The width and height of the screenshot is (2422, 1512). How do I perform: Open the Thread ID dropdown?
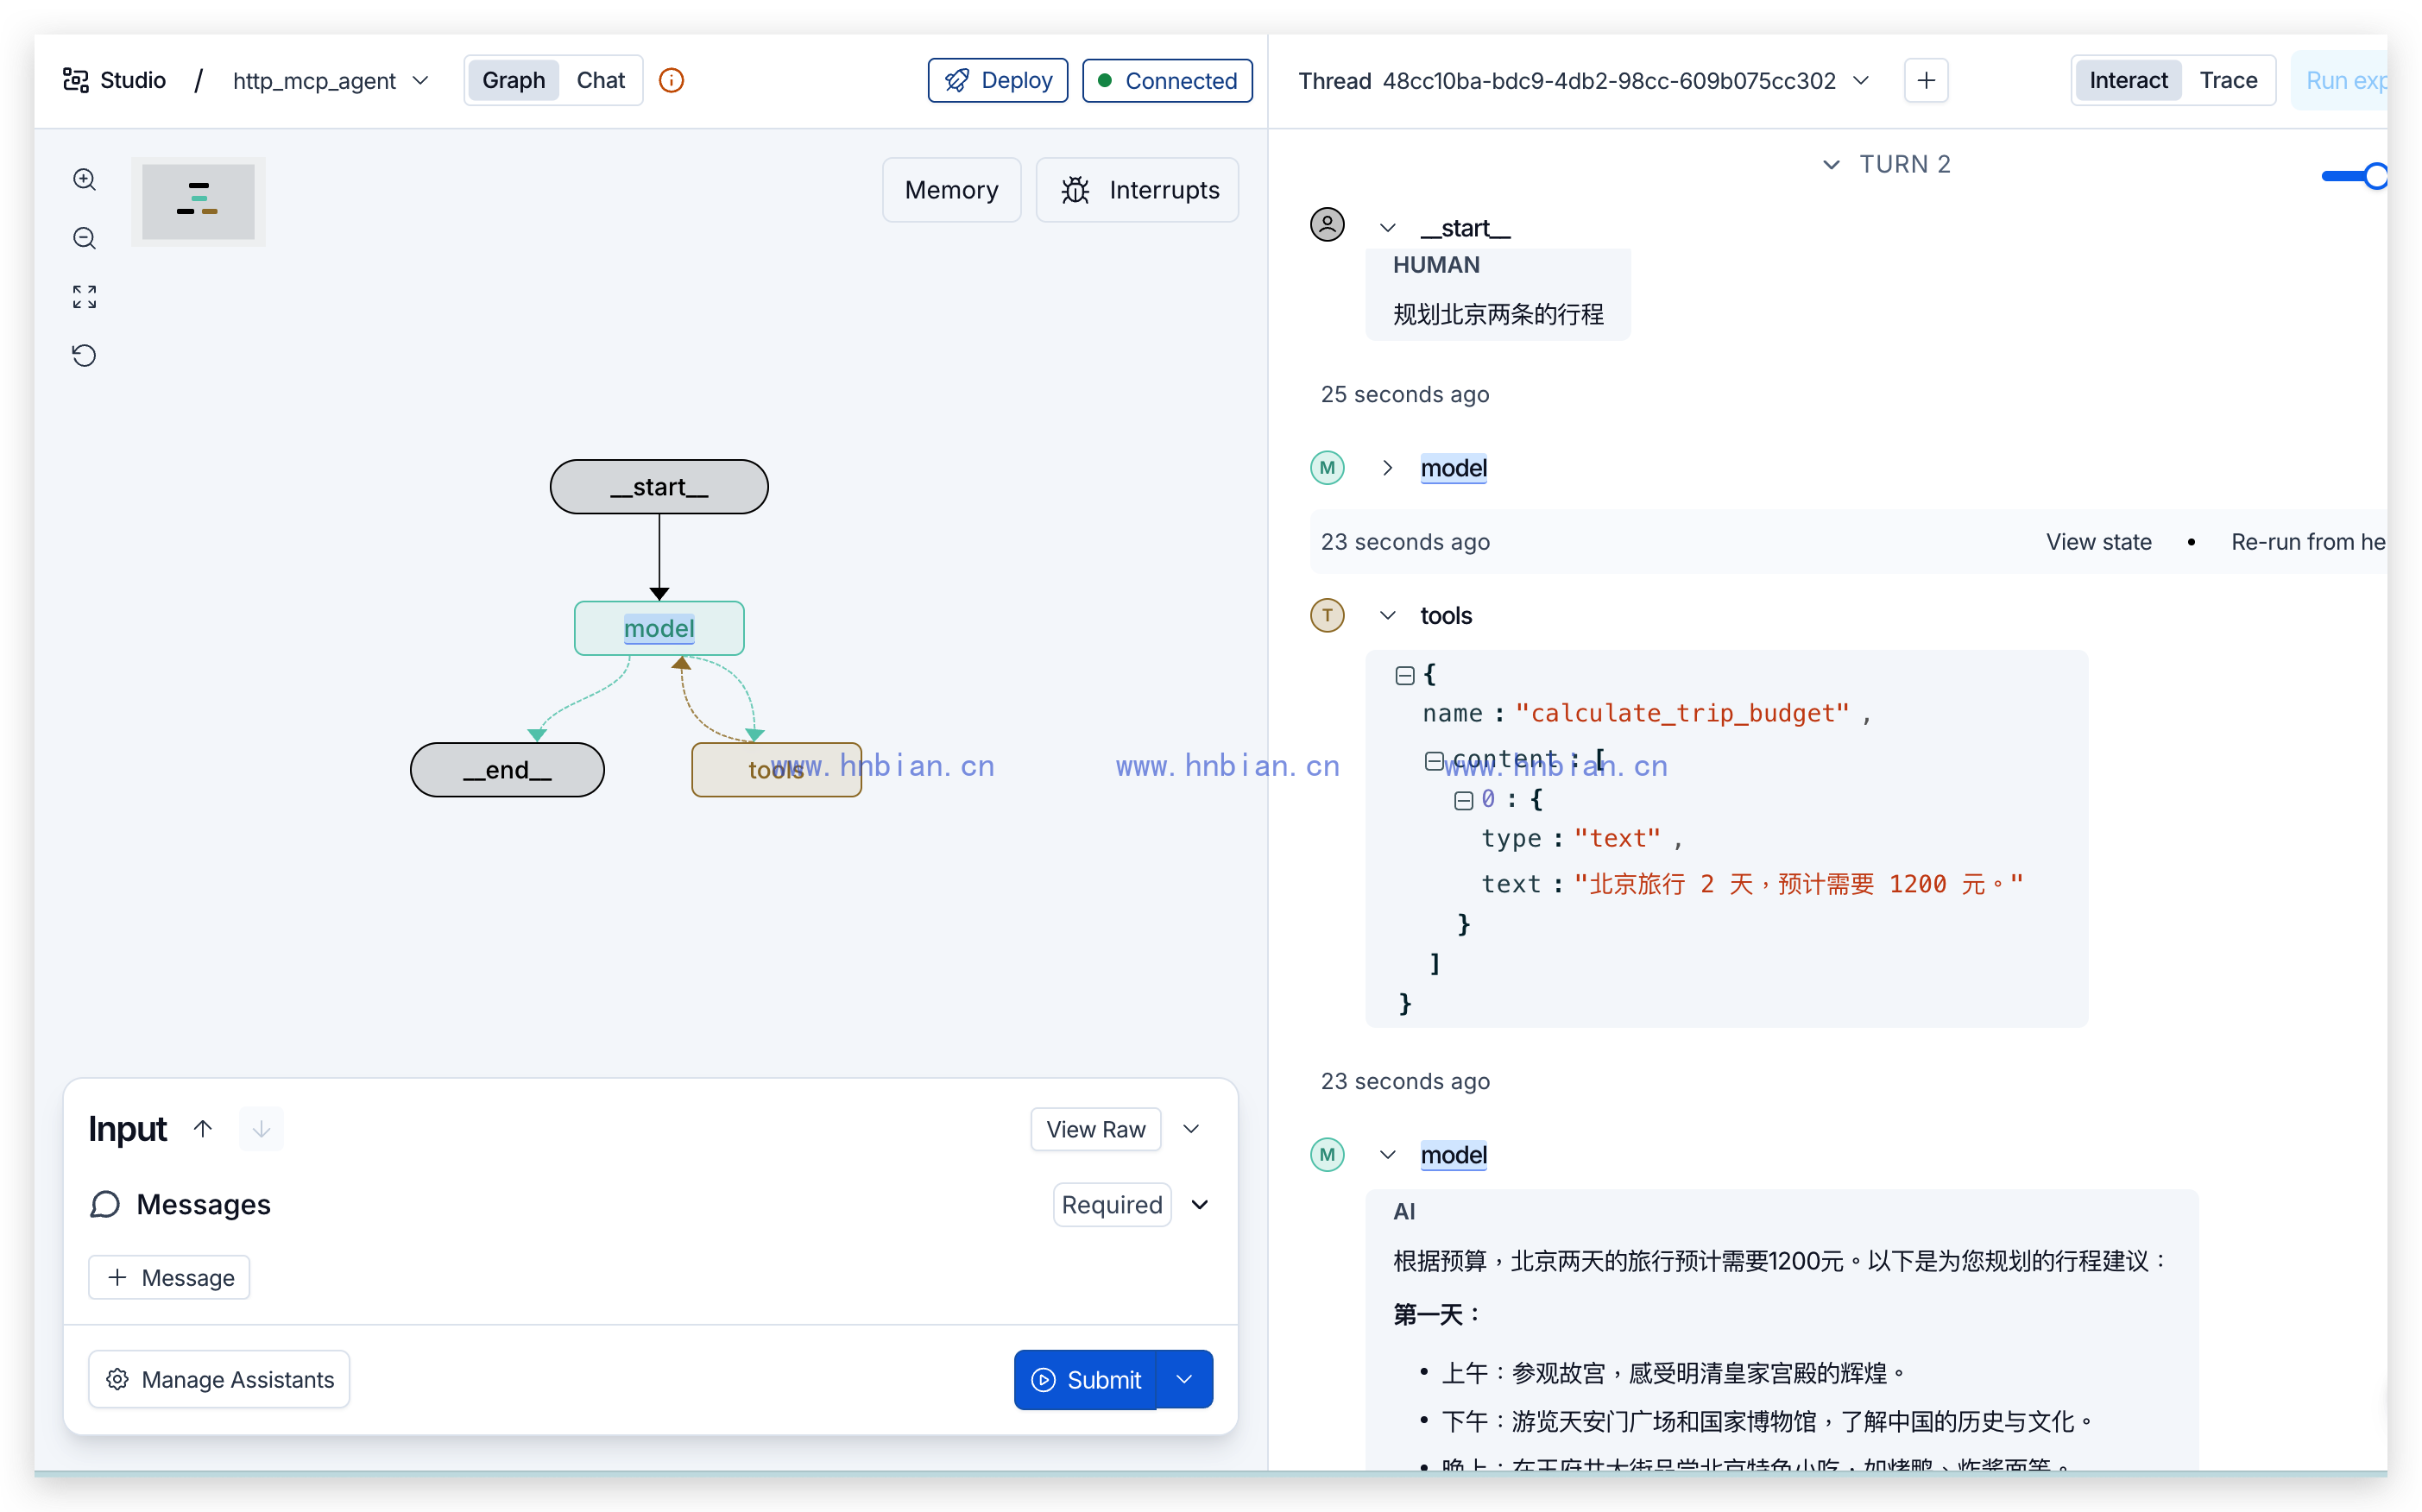[1860, 80]
